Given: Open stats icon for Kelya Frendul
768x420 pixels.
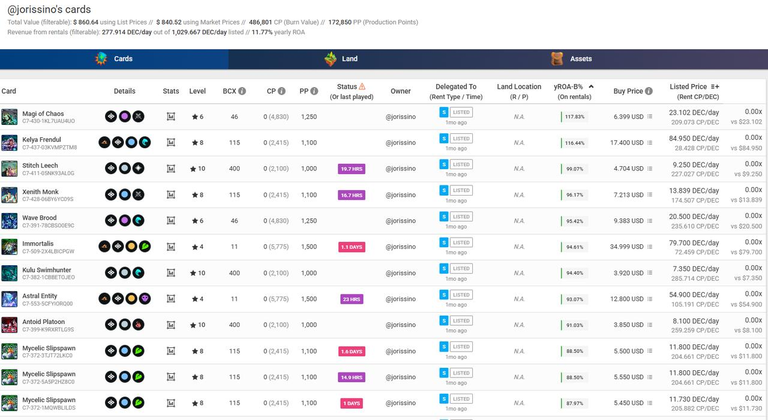Looking at the screenshot, I should 171,143.
